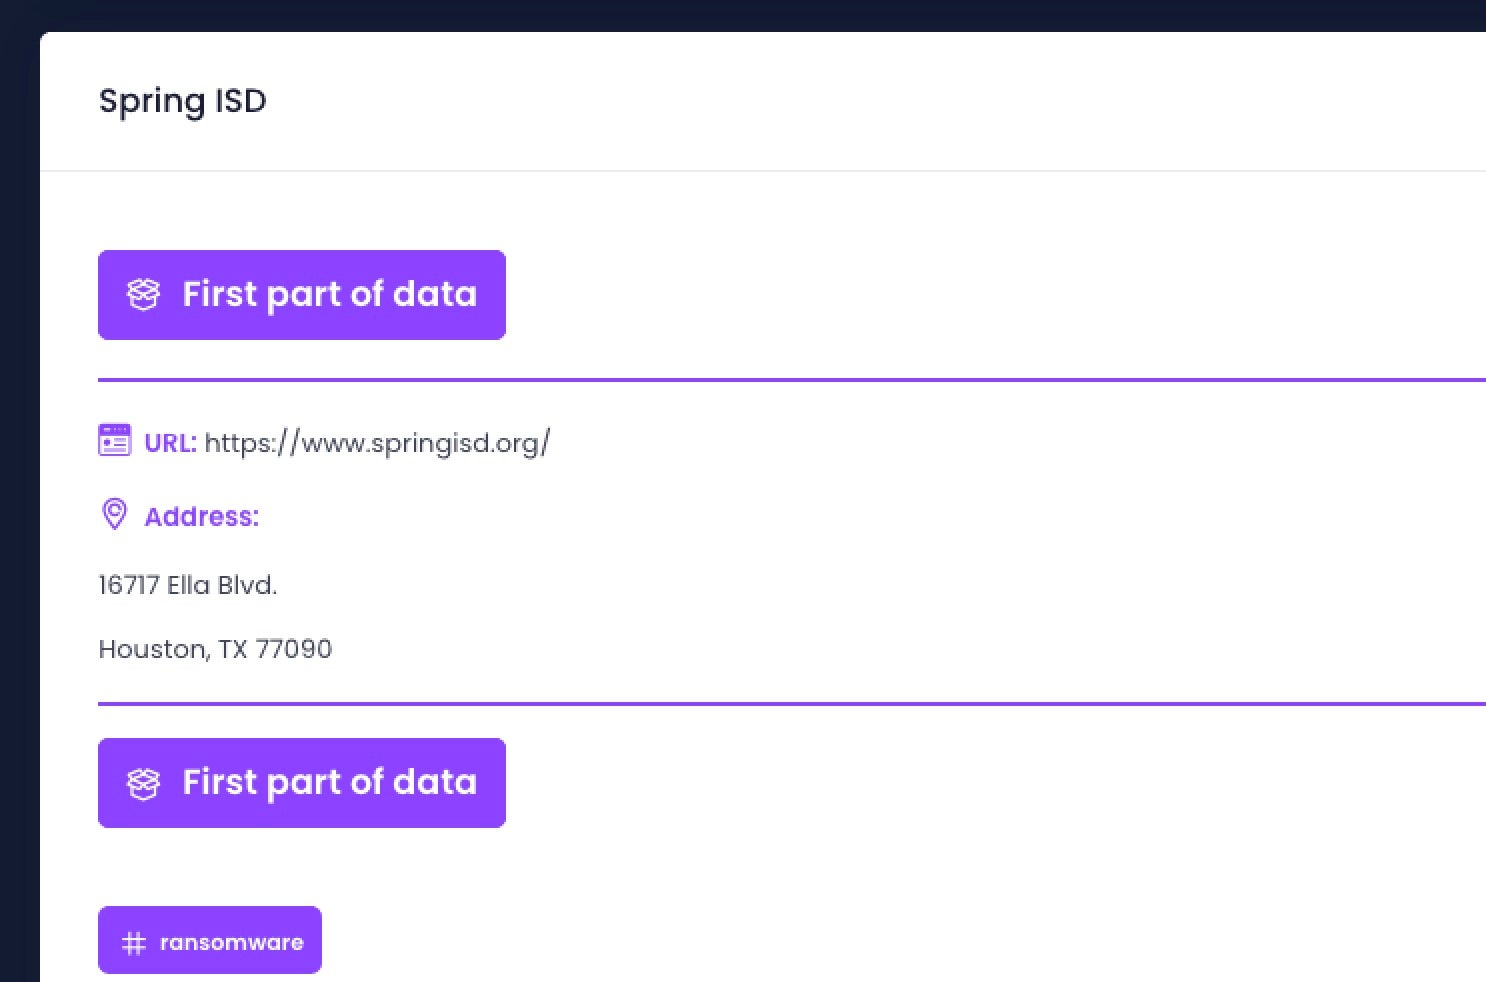
Task: Click the empty white header area right of Spring ISD
Action: click(x=850, y=101)
